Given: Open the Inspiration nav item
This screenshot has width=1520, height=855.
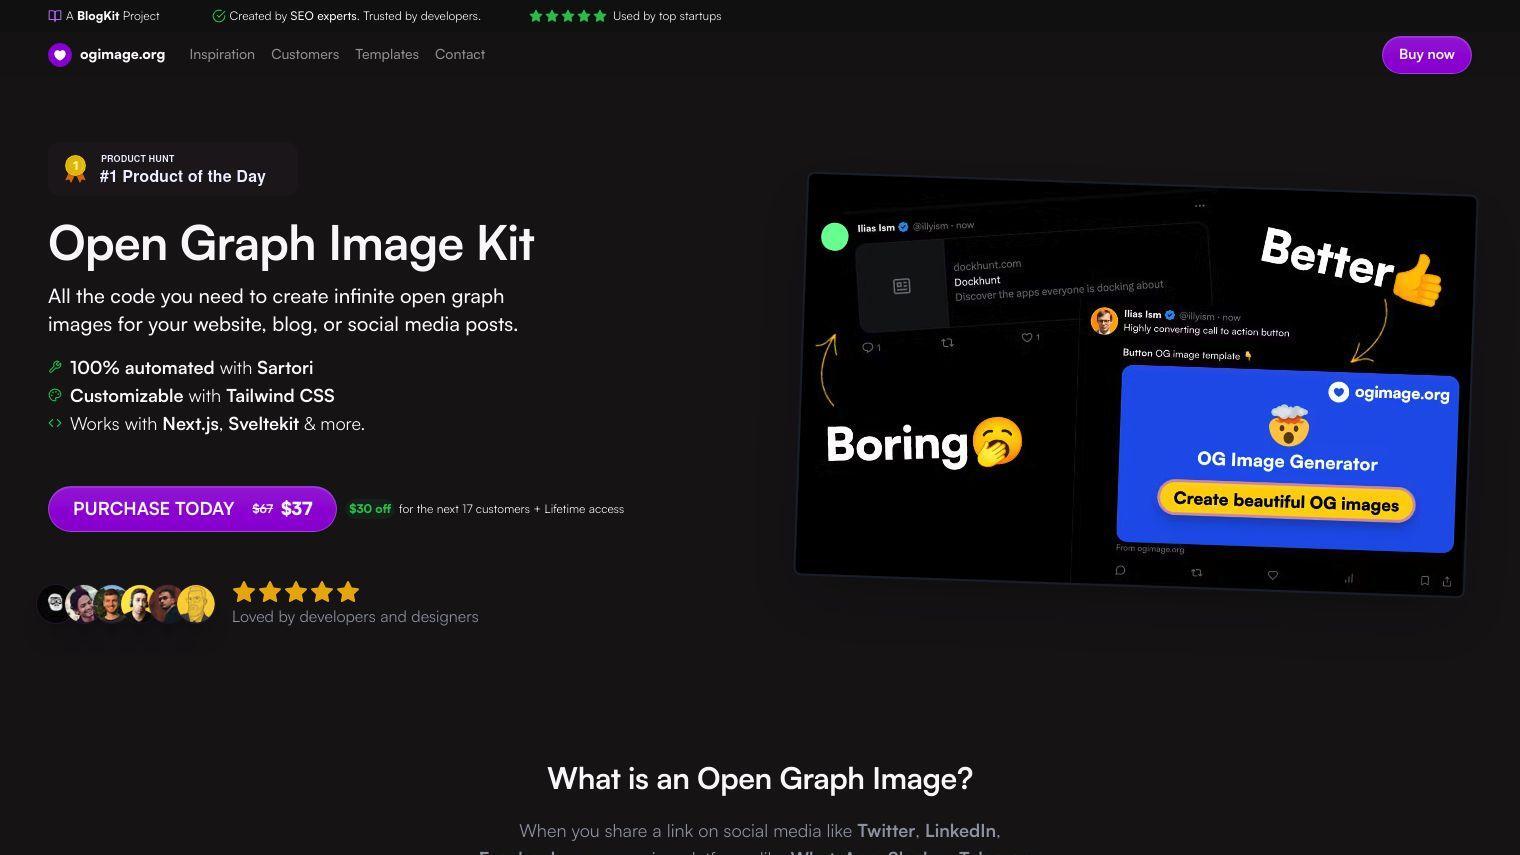Looking at the screenshot, I should pyautogui.click(x=222, y=55).
